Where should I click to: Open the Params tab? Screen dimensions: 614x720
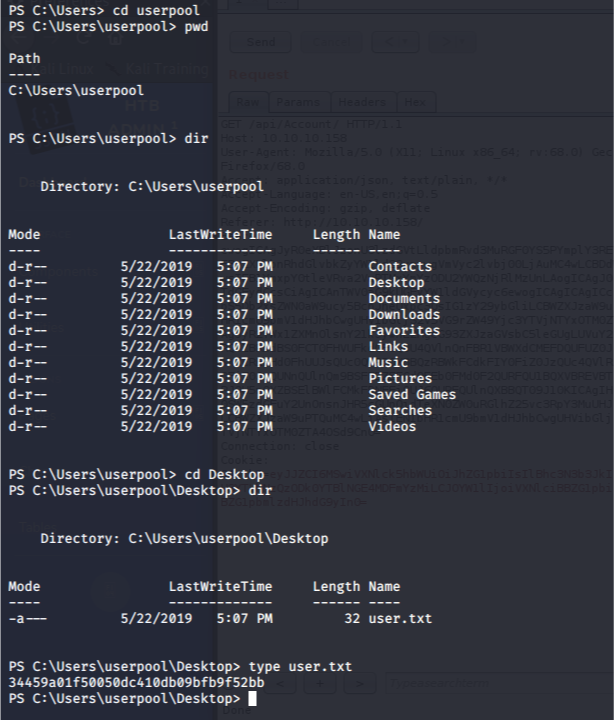point(298,102)
